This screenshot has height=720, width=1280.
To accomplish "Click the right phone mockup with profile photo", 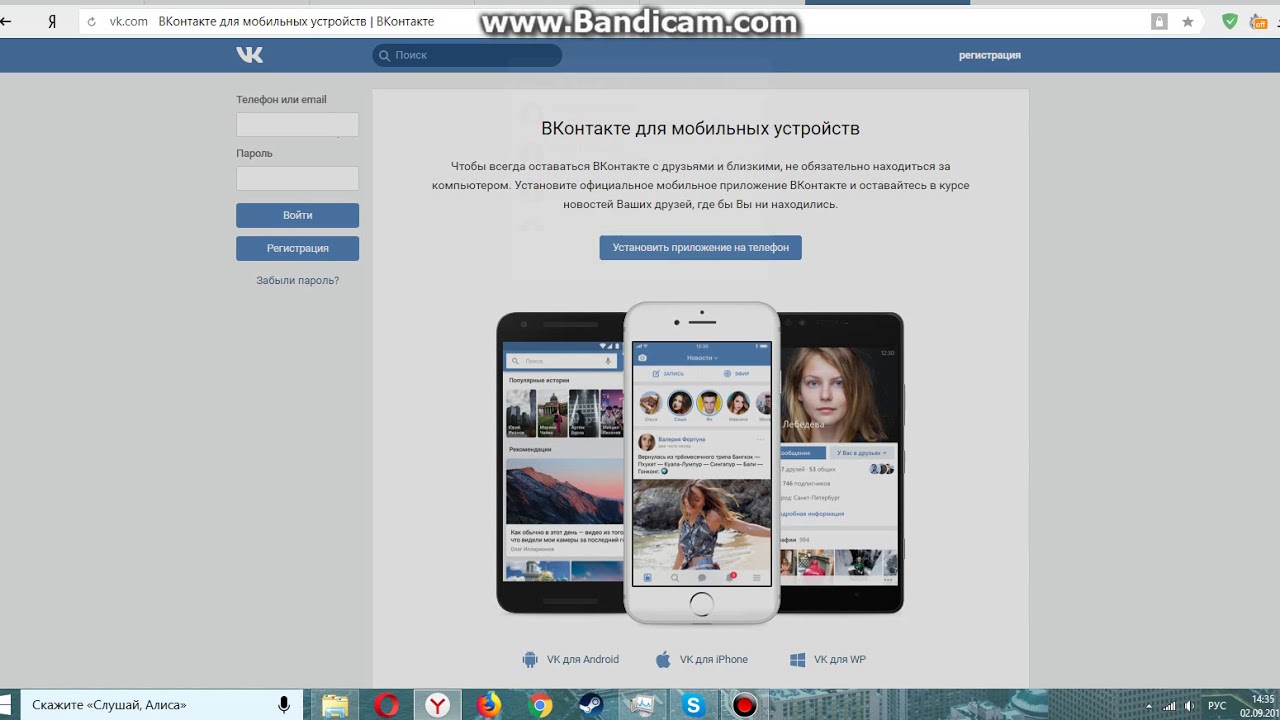I will [x=840, y=463].
